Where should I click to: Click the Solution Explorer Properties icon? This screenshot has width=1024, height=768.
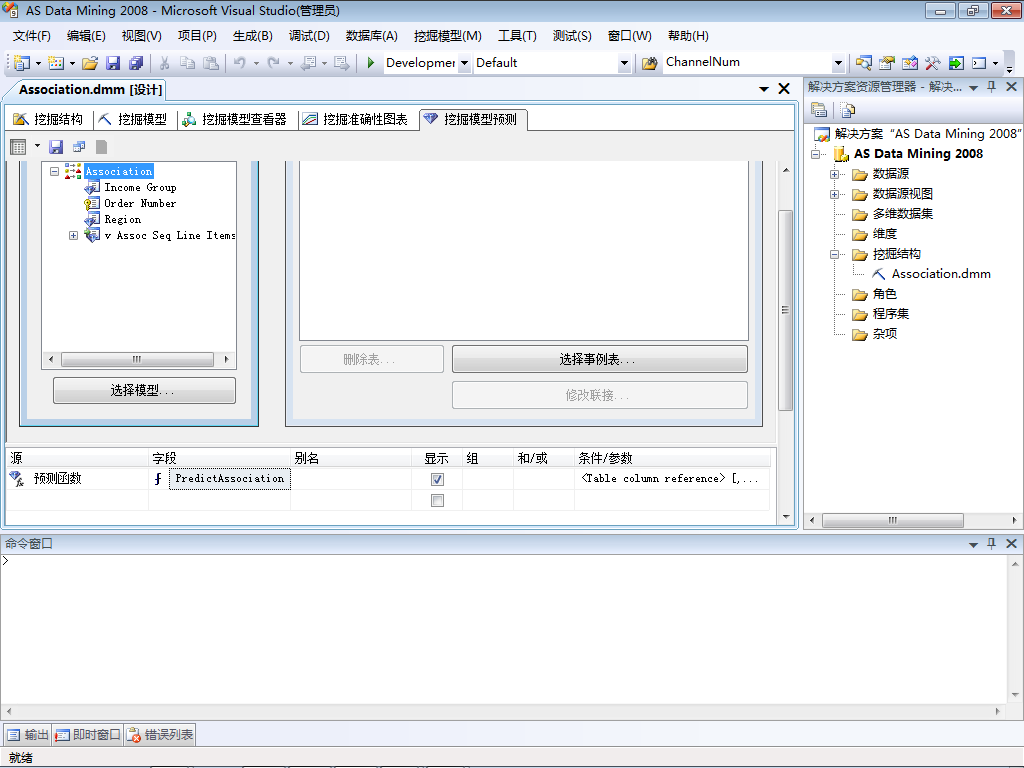point(819,110)
